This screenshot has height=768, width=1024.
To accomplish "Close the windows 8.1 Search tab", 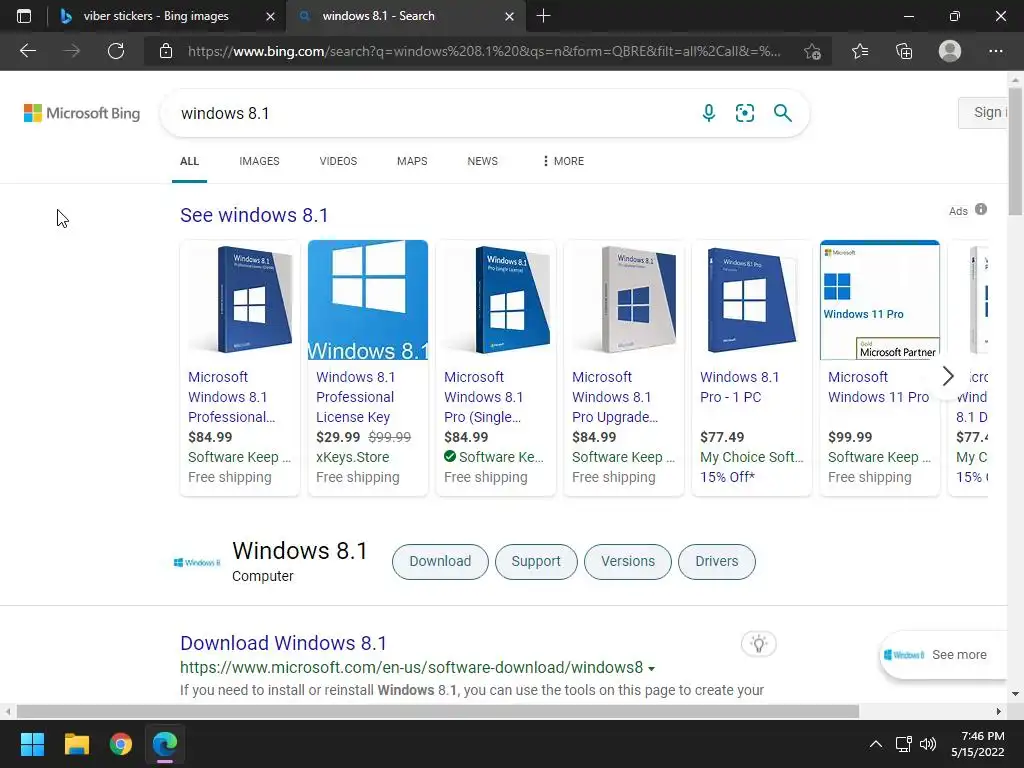I will click(x=509, y=16).
